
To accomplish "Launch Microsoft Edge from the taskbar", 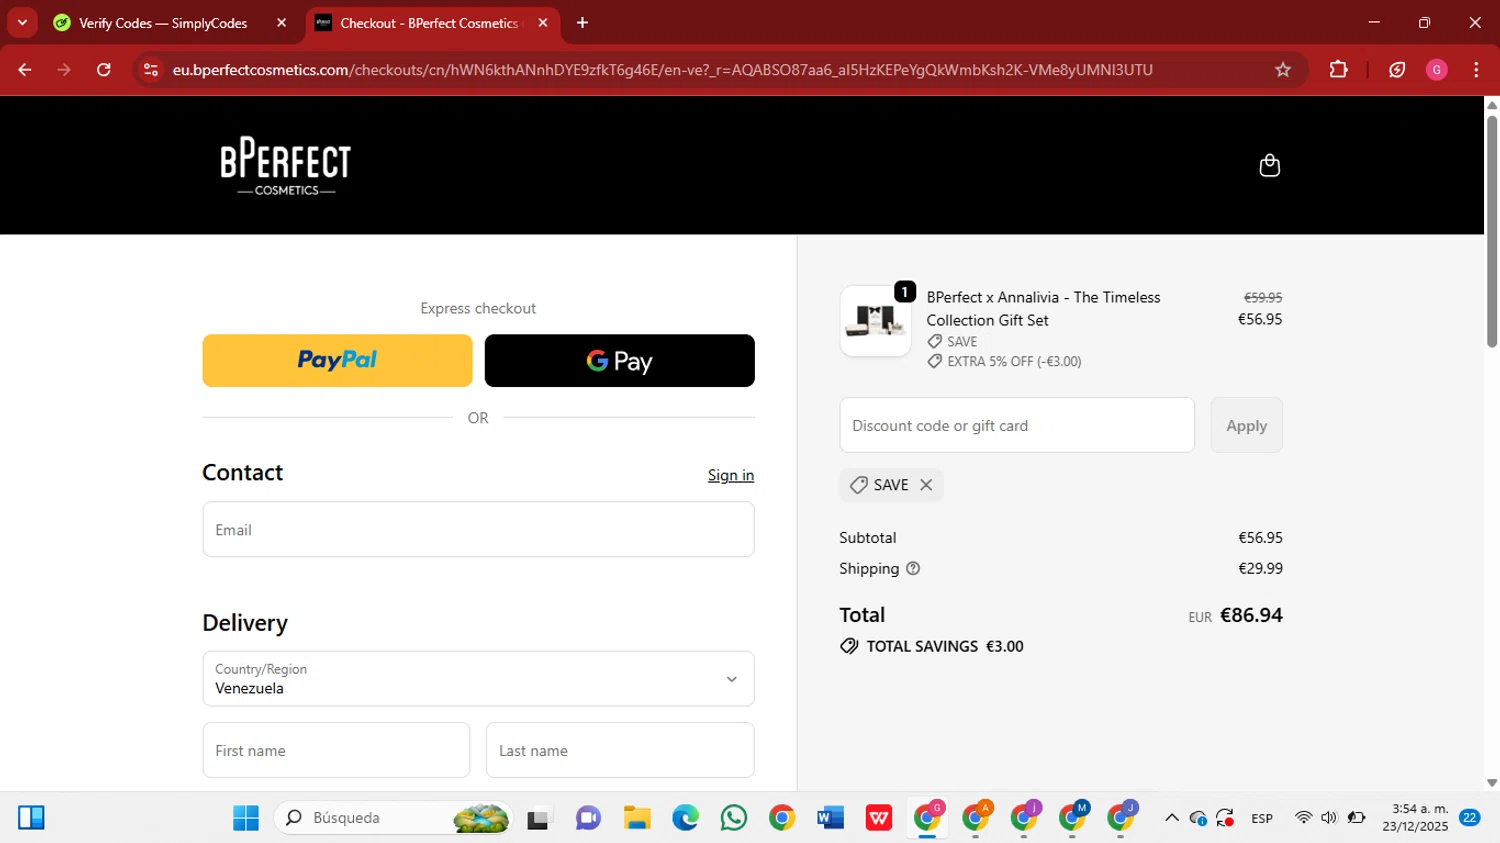I will click(685, 818).
